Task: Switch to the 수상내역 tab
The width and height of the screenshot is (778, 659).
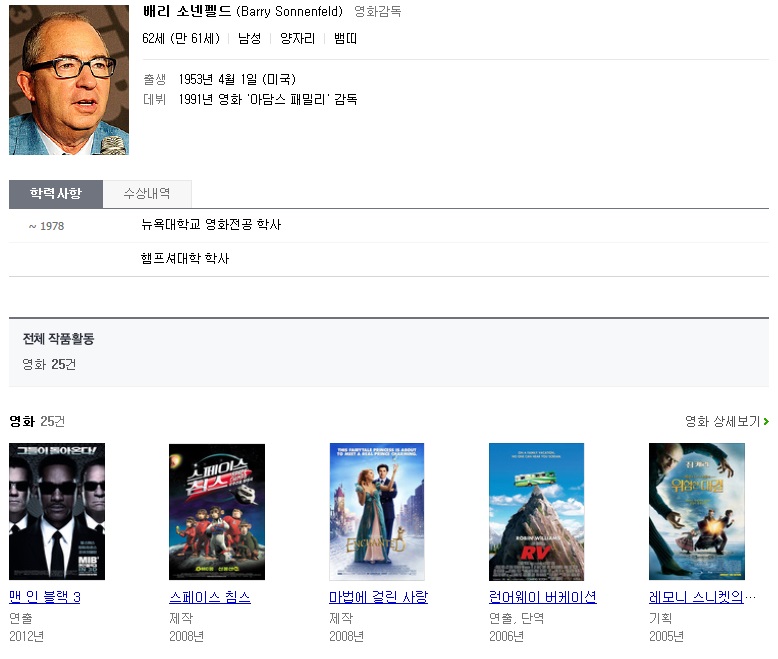Action: coord(147,194)
